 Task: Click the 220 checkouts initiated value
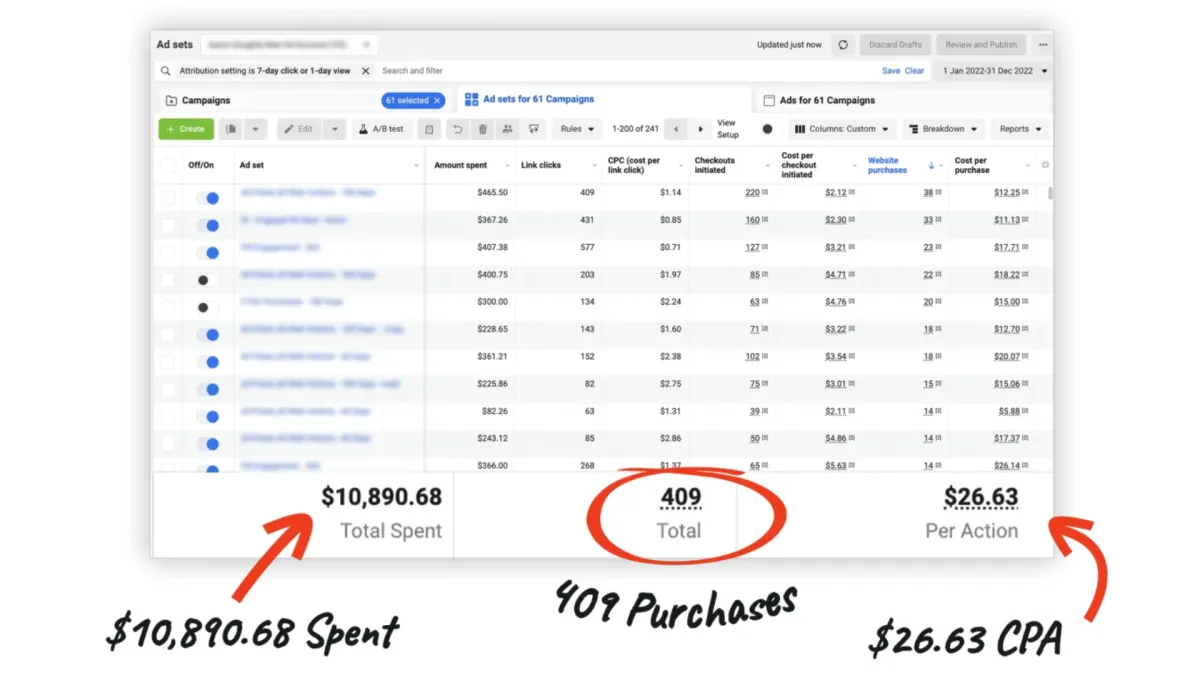coord(752,193)
